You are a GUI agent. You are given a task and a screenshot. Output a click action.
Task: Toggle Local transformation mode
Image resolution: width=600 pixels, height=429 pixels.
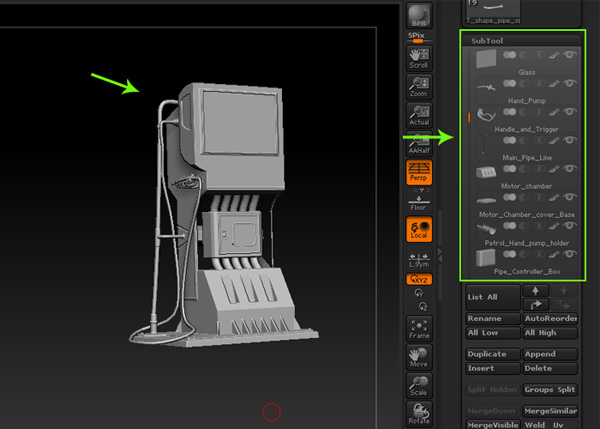click(x=418, y=230)
